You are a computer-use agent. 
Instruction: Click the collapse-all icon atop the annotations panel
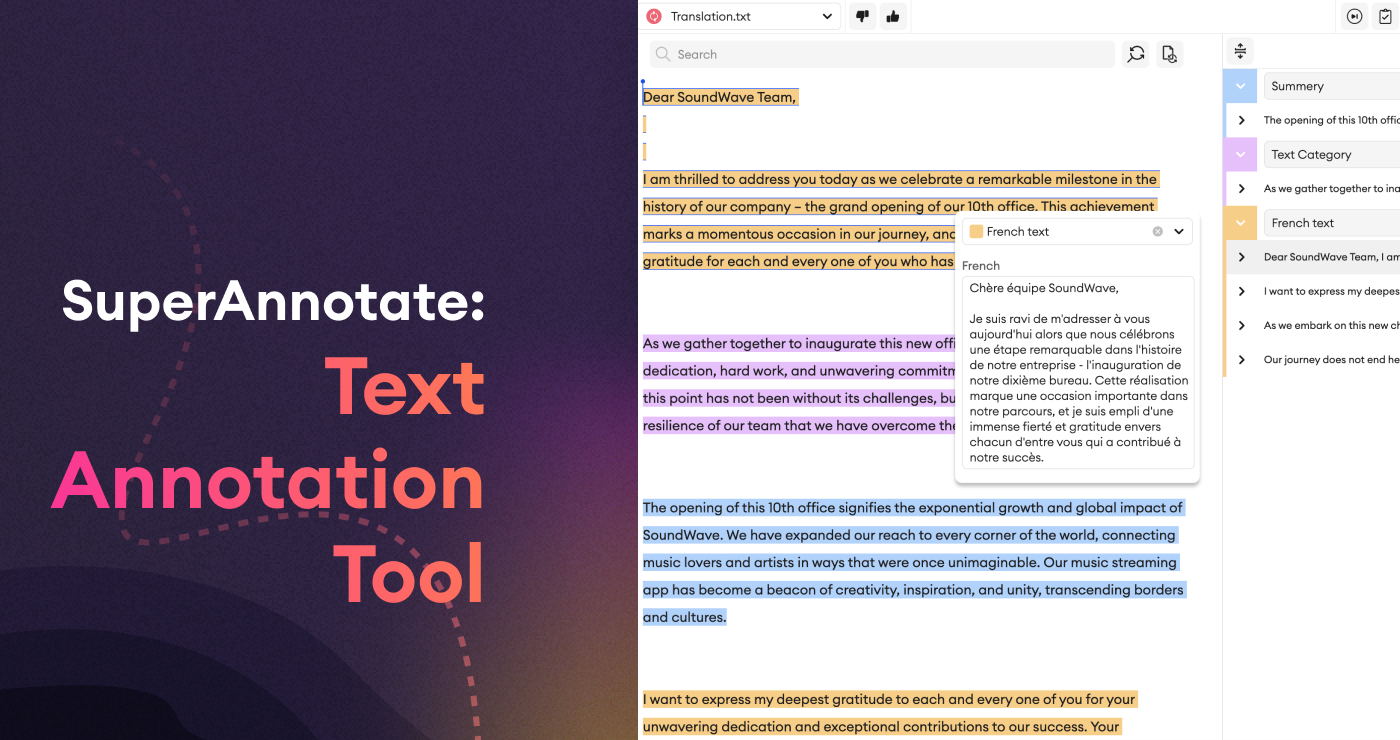(x=1239, y=50)
